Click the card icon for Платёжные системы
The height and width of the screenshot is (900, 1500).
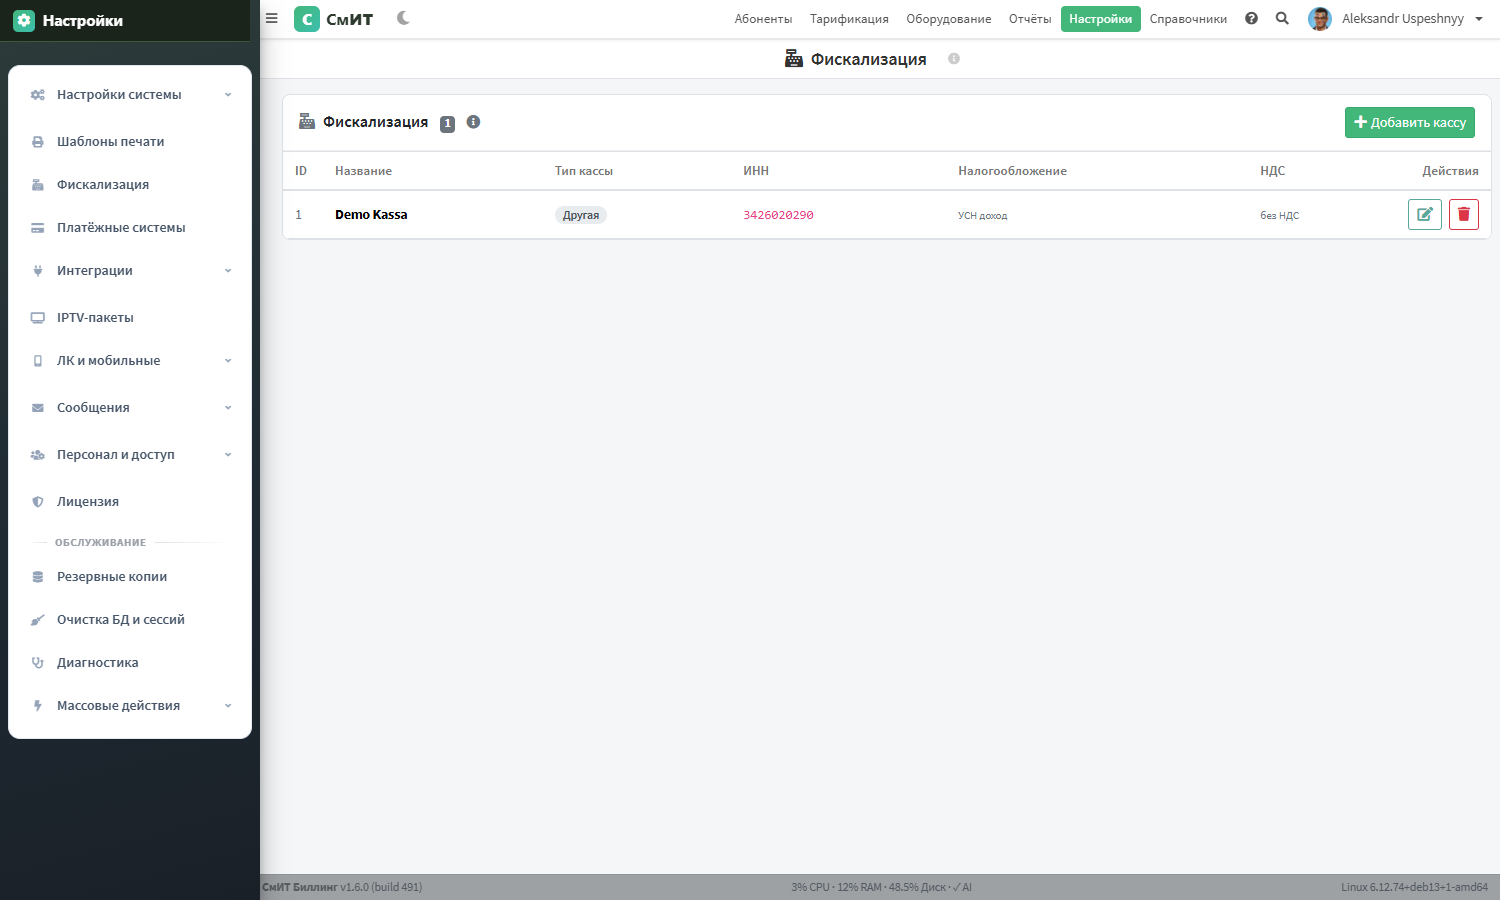click(x=38, y=228)
